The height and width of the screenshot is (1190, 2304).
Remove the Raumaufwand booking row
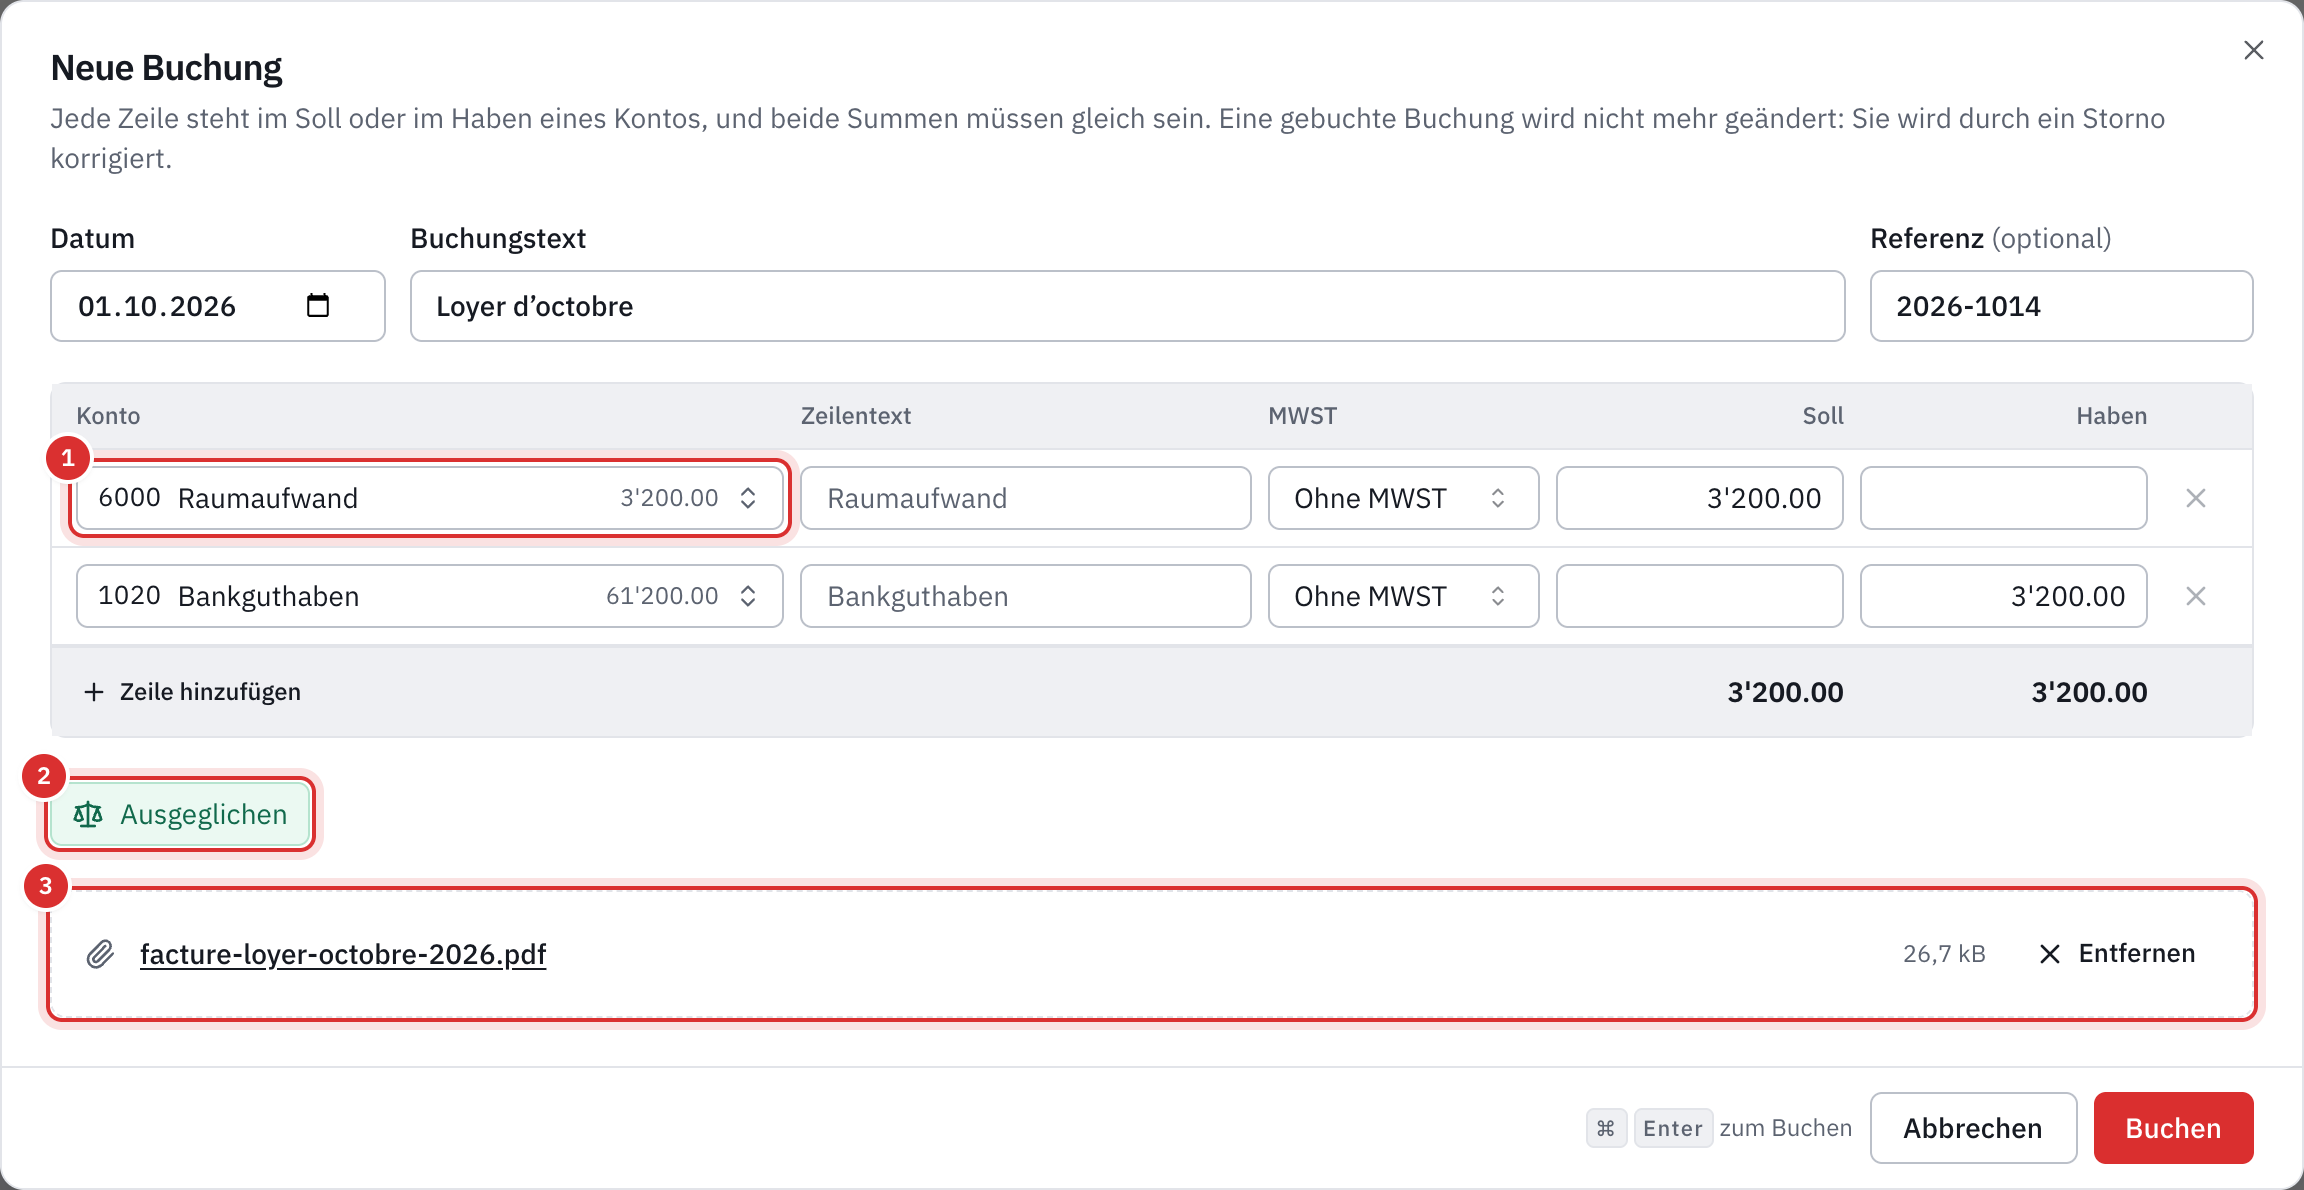click(x=2196, y=498)
